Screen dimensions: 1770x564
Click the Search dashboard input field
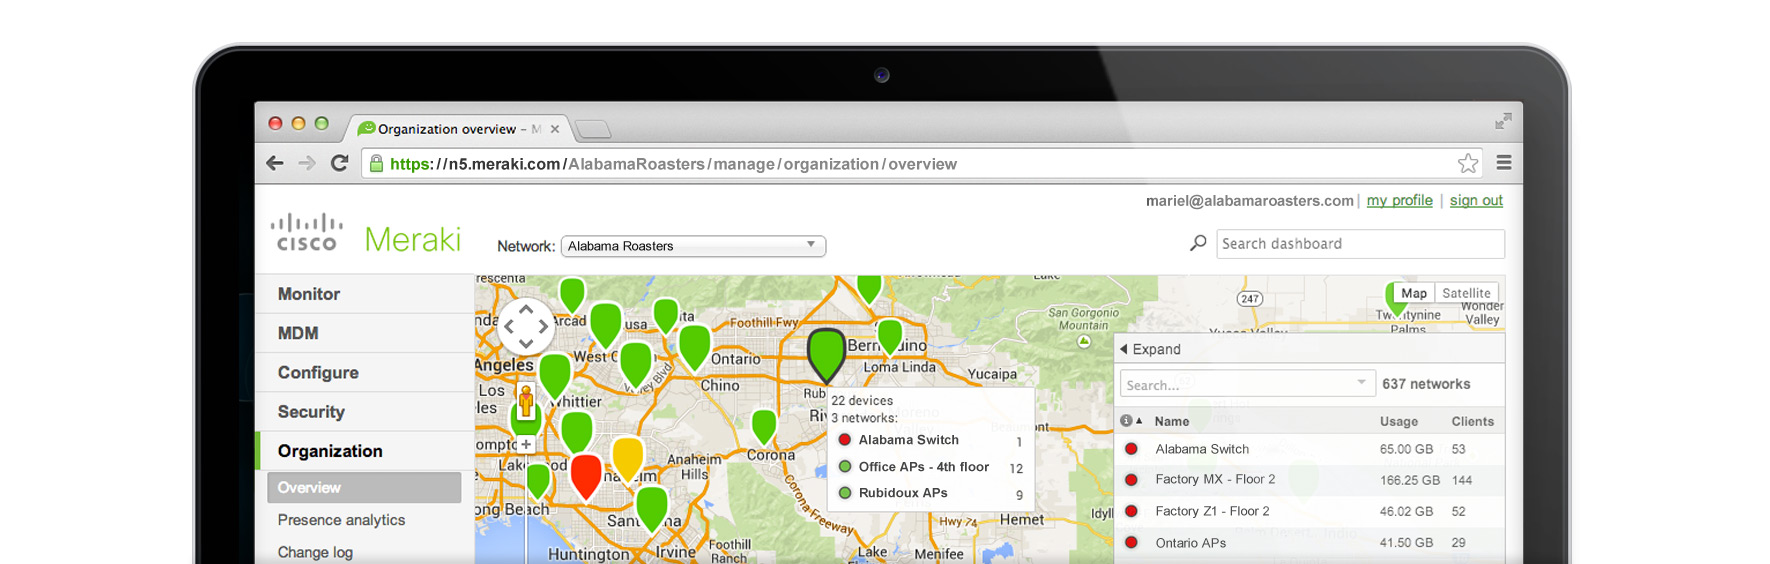[1360, 244]
